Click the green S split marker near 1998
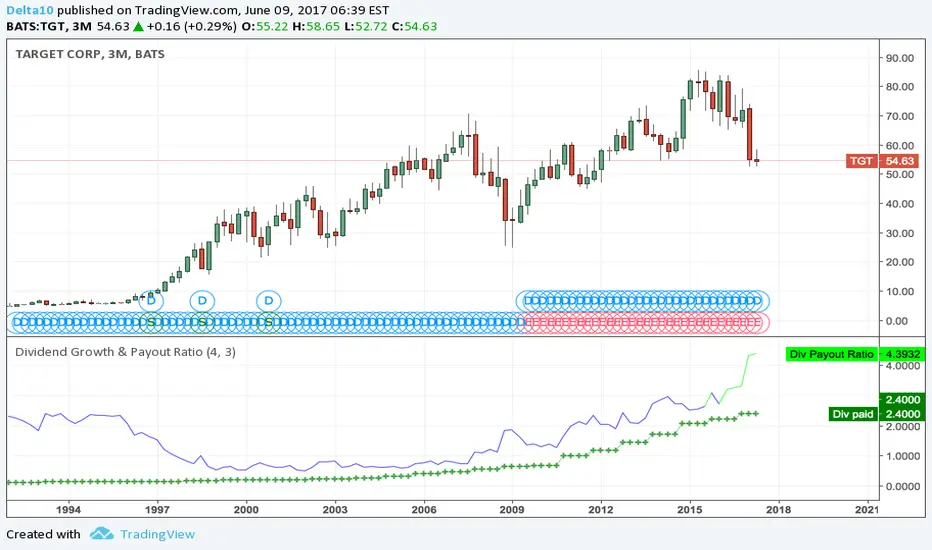 (202, 322)
